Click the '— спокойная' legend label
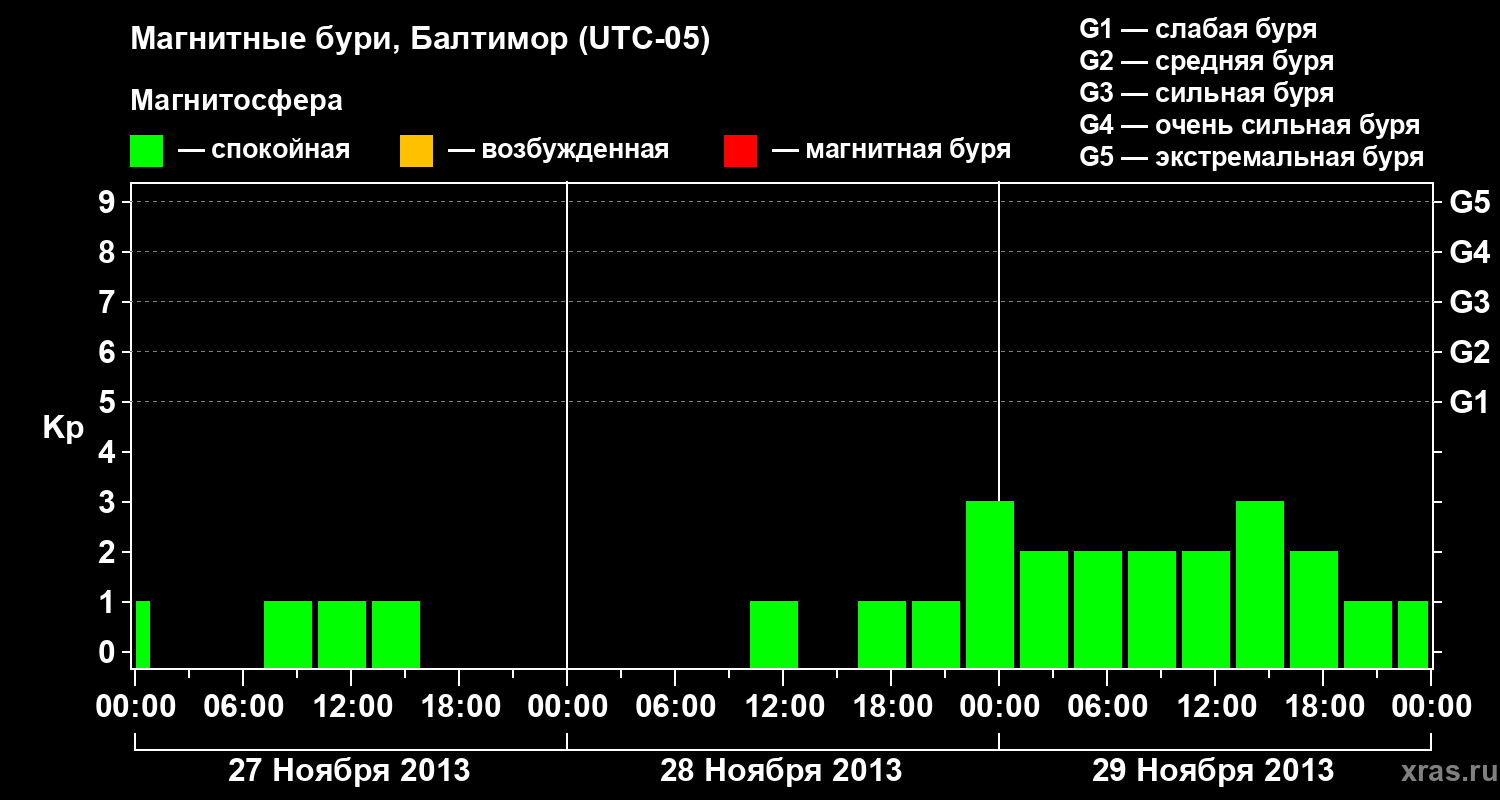 coord(264,151)
